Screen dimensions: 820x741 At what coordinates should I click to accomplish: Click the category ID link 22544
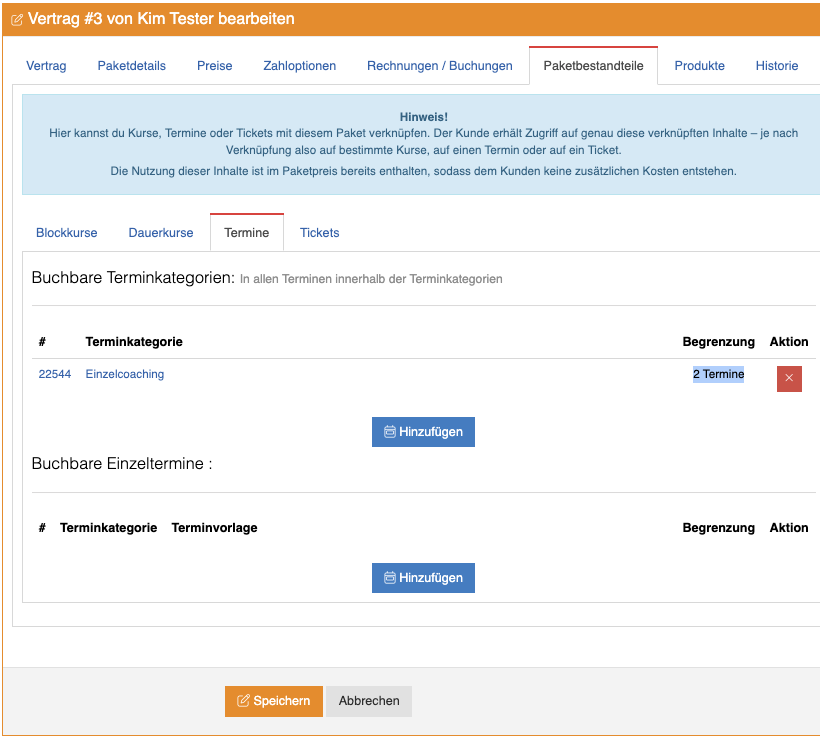tap(55, 375)
